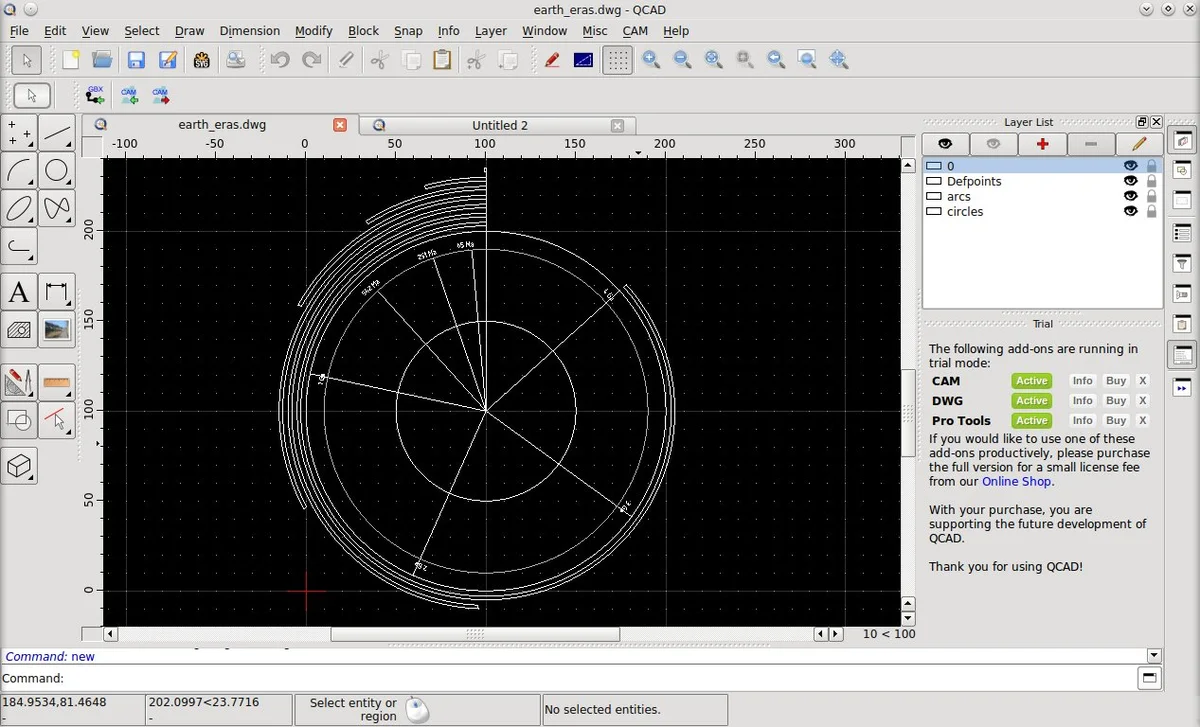This screenshot has width=1200, height=727.
Task: Click the Save drawing icon
Action: [136, 60]
